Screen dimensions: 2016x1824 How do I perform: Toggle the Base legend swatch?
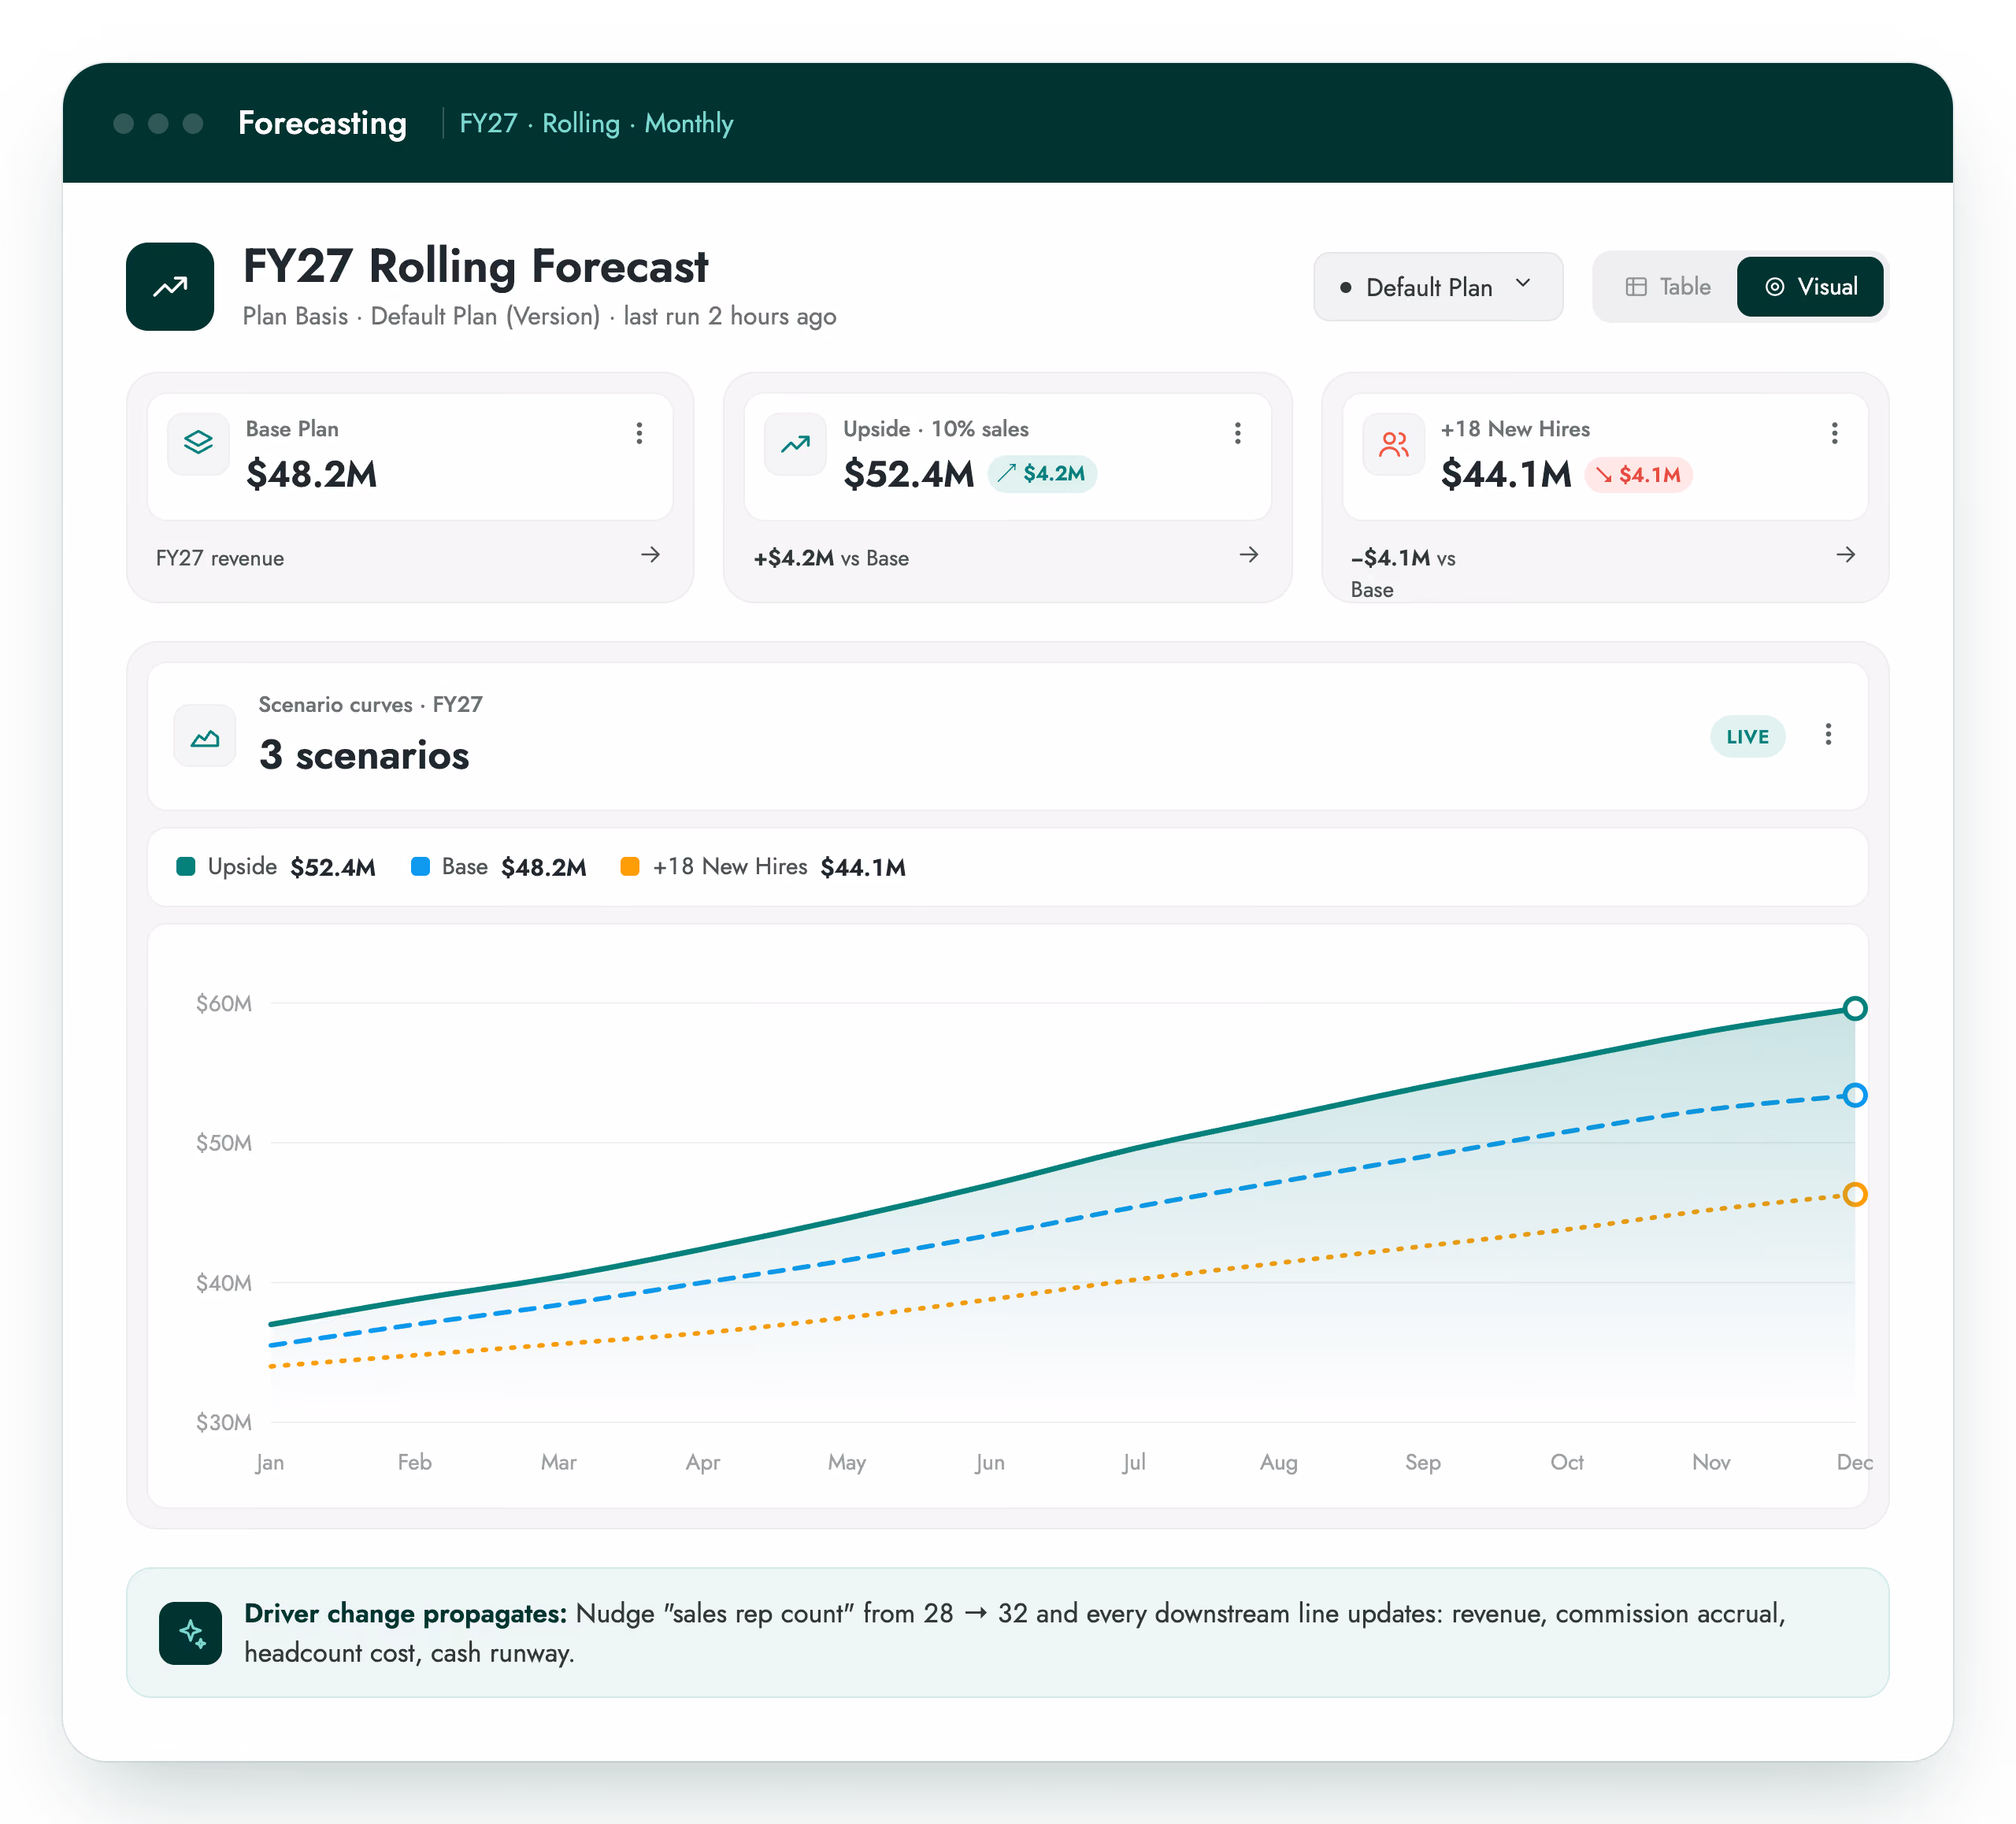[421, 867]
